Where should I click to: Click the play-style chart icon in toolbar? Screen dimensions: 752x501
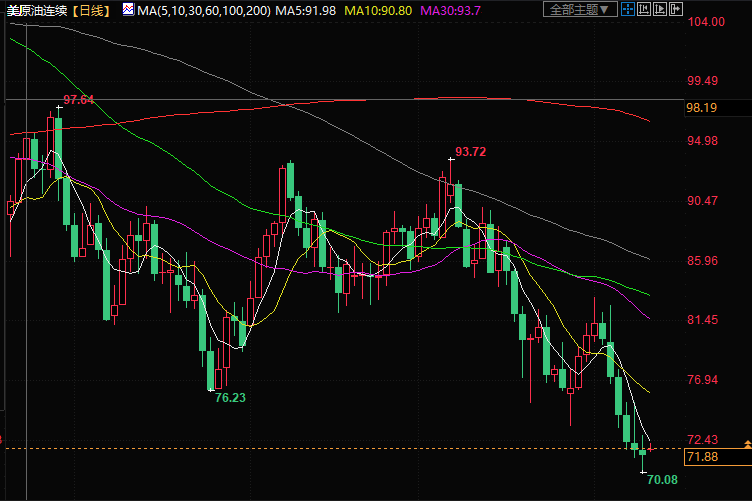point(662,10)
